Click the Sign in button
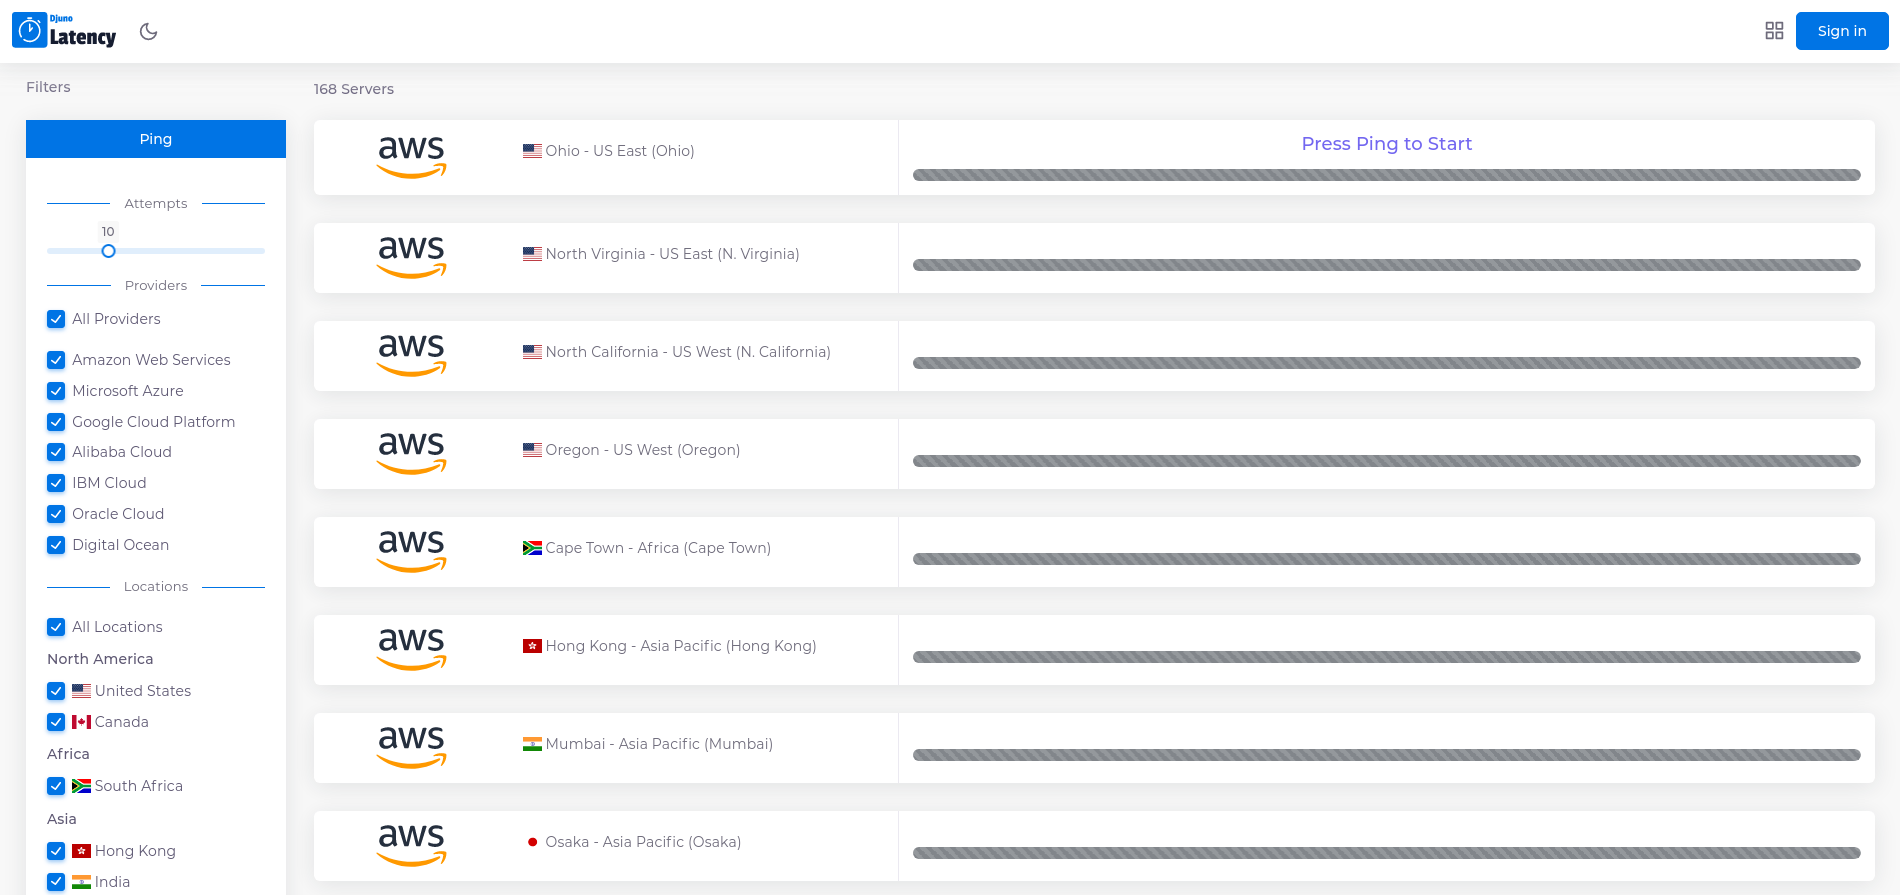Screen dimensions: 1900x895 1842,31
